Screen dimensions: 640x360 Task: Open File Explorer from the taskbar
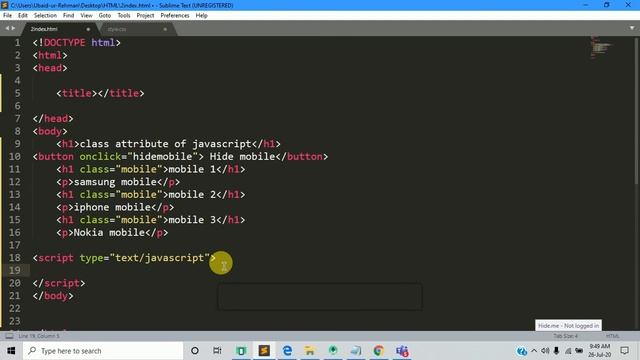[x=310, y=351]
